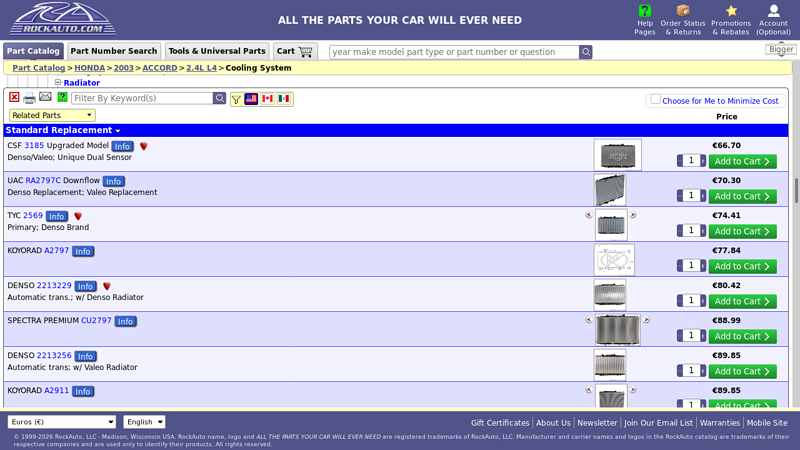
Task: Click the keyword filter search magnifier icon
Action: pyautogui.click(x=219, y=98)
